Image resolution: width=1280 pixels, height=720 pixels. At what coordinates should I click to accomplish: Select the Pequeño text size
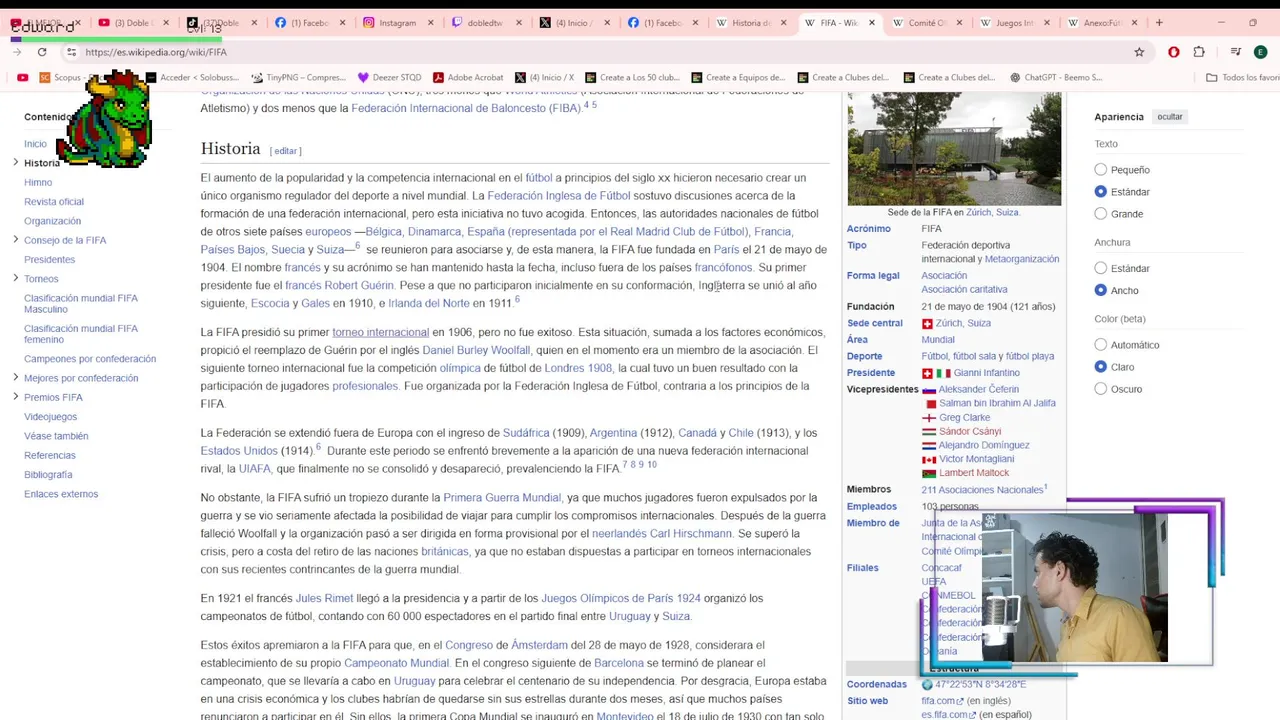pos(1101,170)
